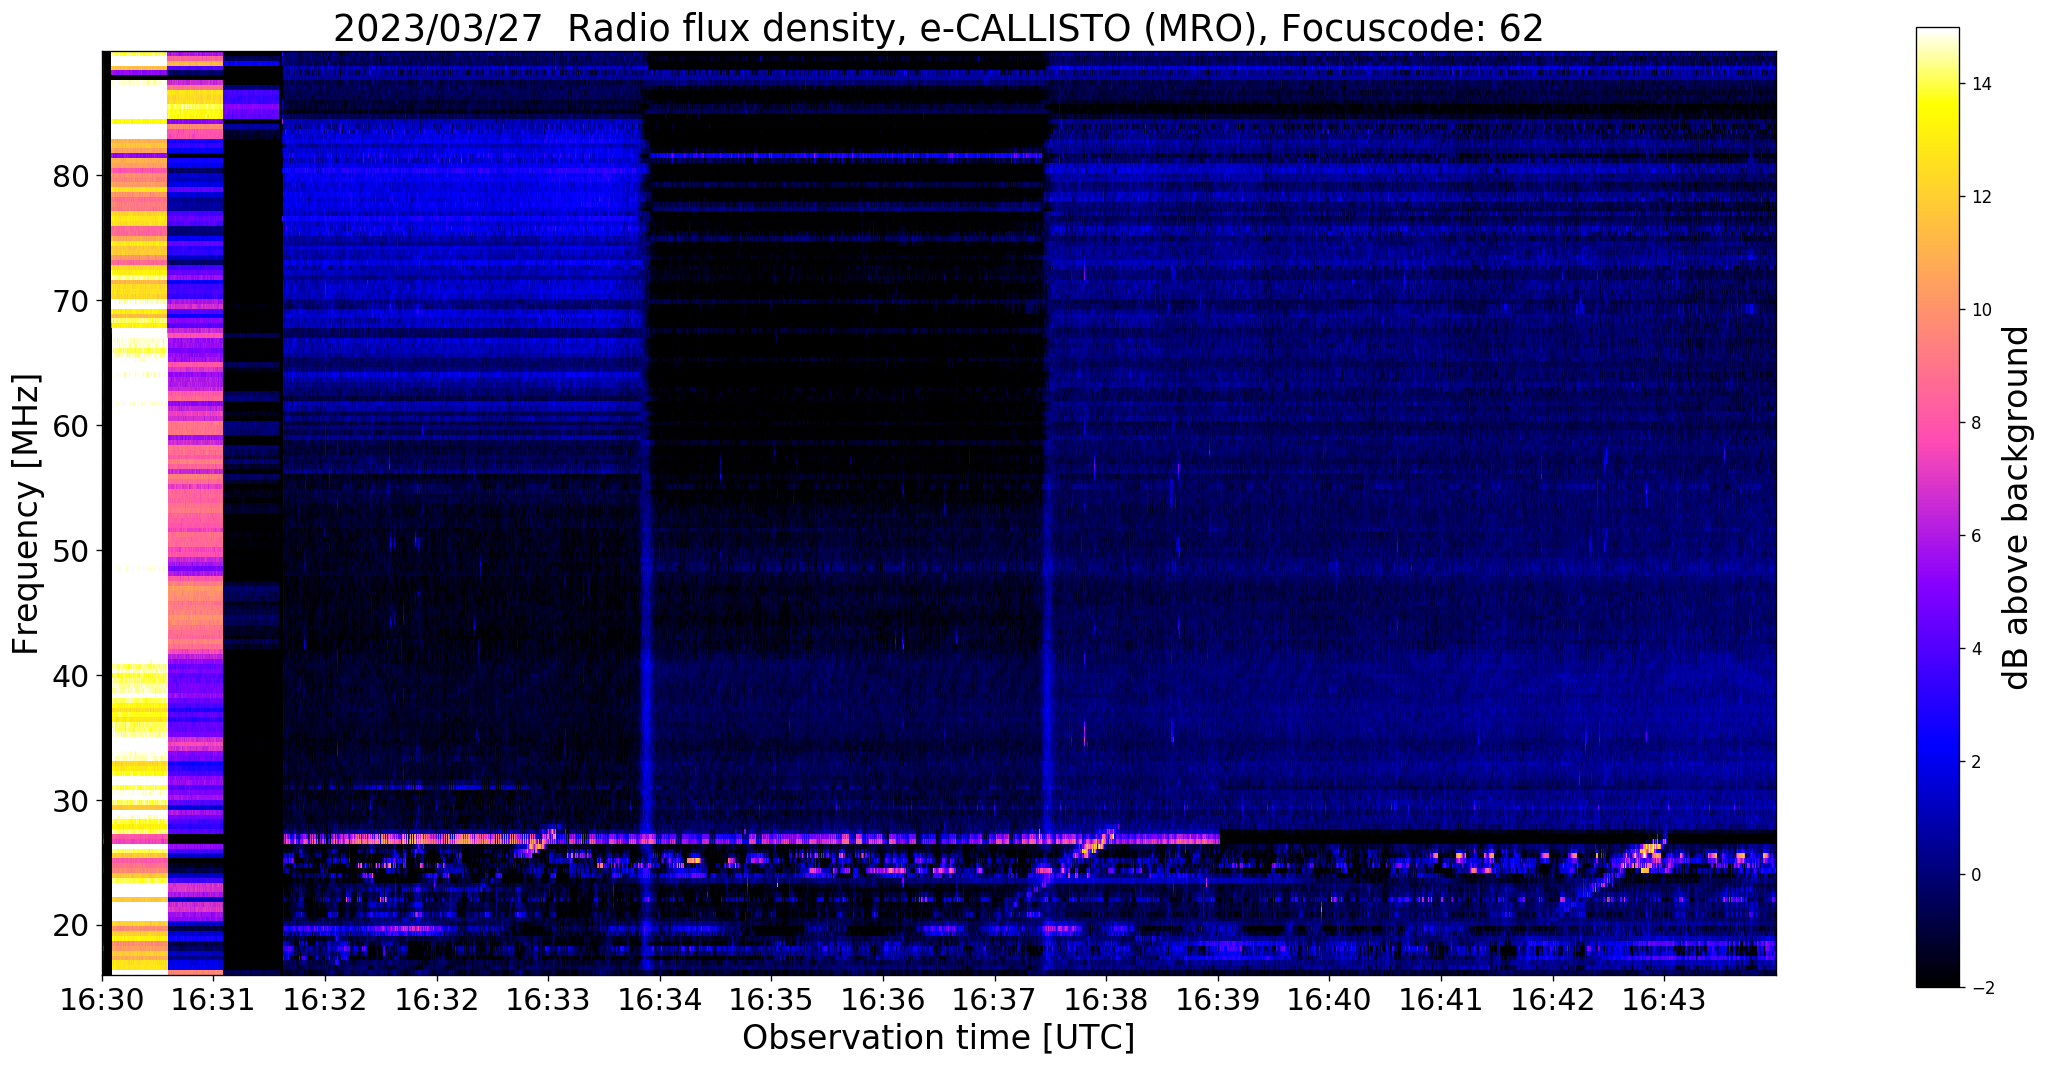The width and height of the screenshot is (2047, 1067).
Task: Click the colorbar tick label 8
Action: pos(1974,423)
